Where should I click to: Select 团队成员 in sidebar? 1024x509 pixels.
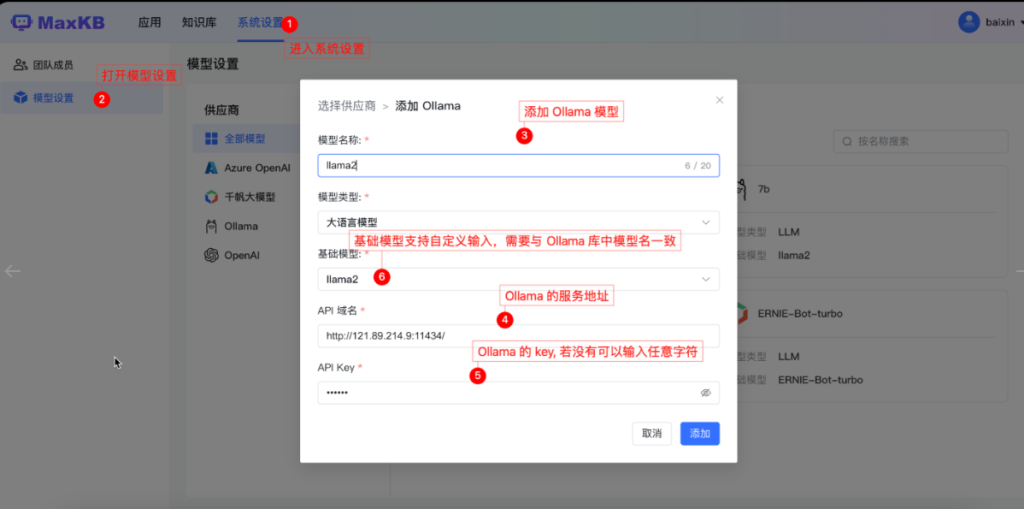point(82,65)
